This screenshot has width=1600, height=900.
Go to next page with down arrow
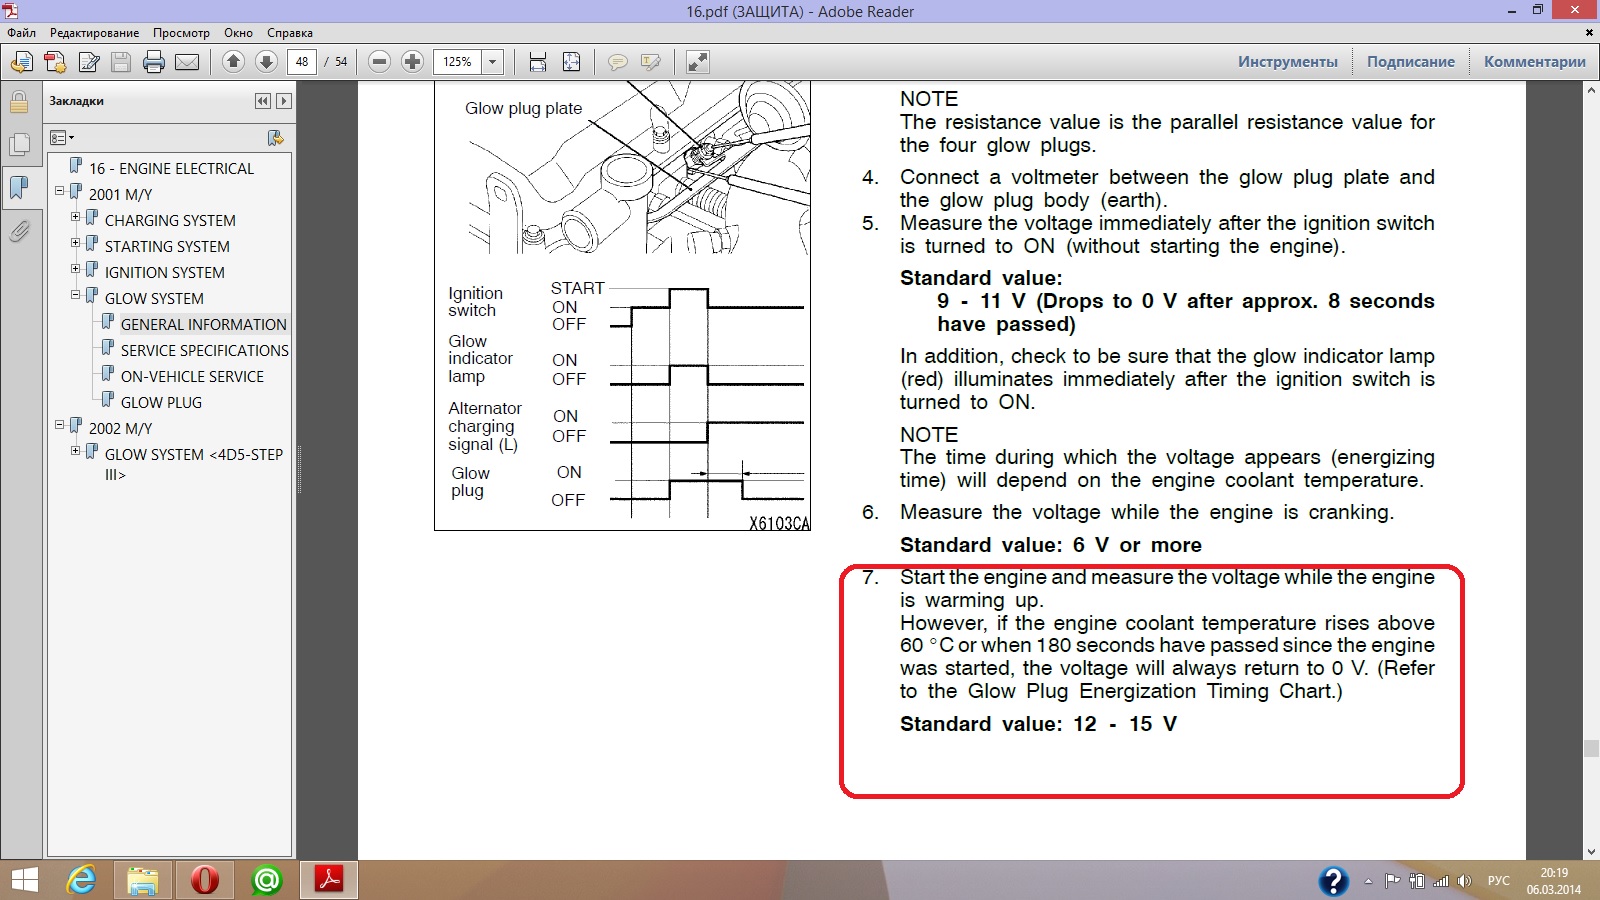pyautogui.click(x=266, y=62)
